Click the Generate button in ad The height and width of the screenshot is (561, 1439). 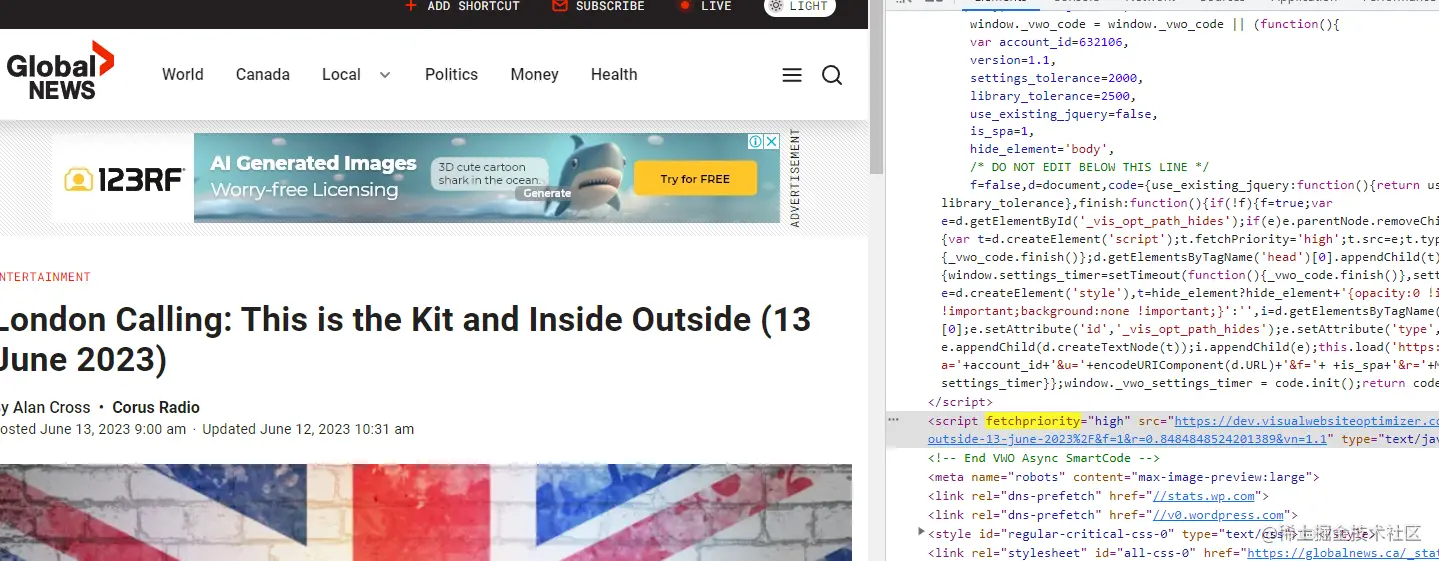[x=547, y=194]
